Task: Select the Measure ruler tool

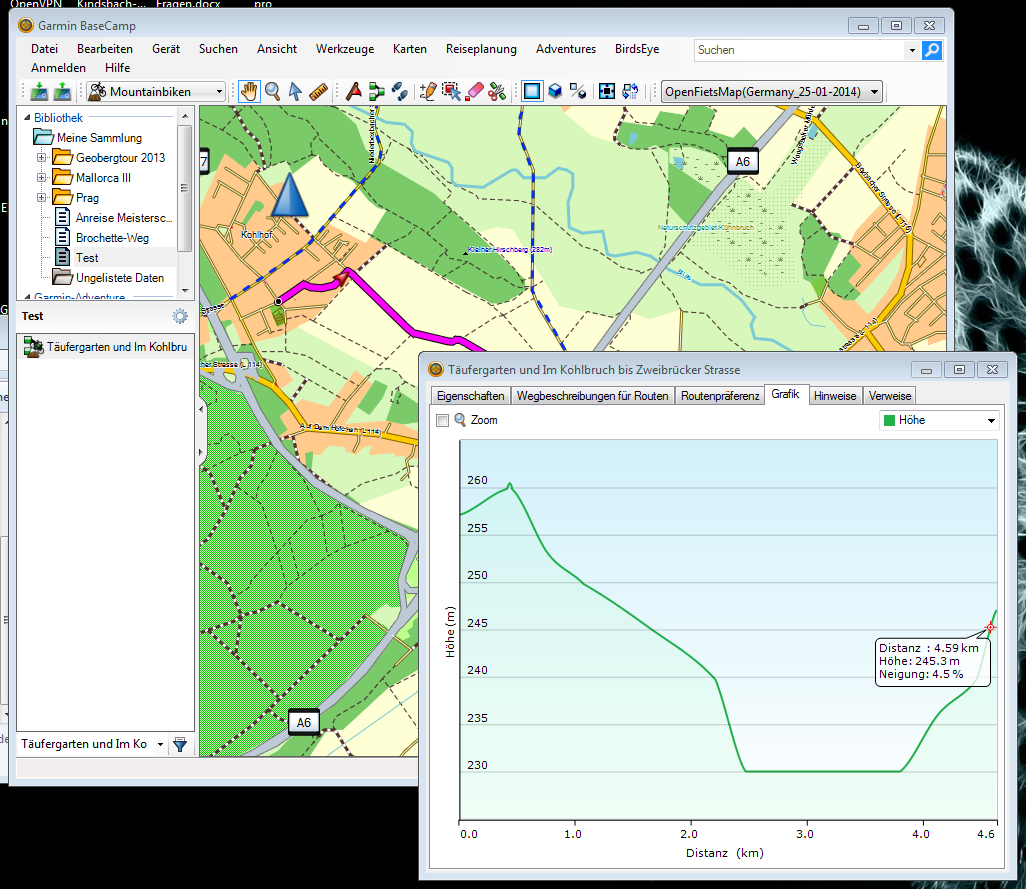Action: click(318, 92)
